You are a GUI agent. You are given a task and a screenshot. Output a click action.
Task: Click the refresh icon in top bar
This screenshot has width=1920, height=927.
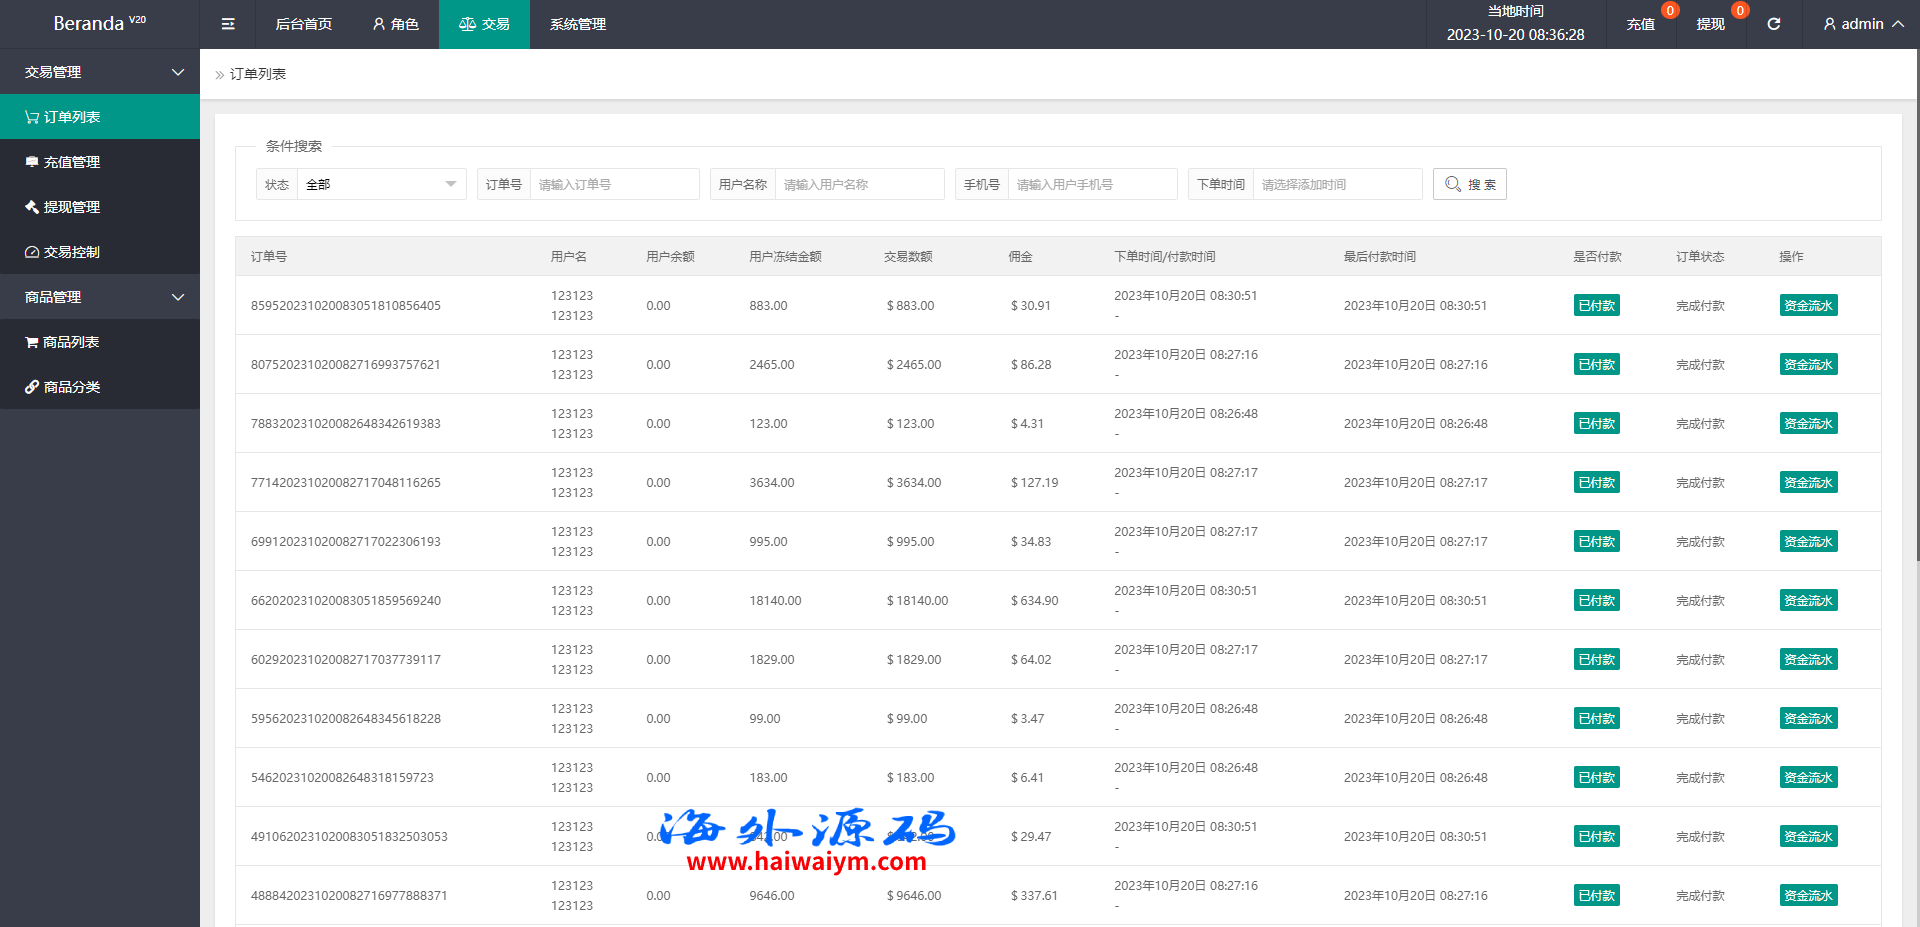[x=1773, y=24]
